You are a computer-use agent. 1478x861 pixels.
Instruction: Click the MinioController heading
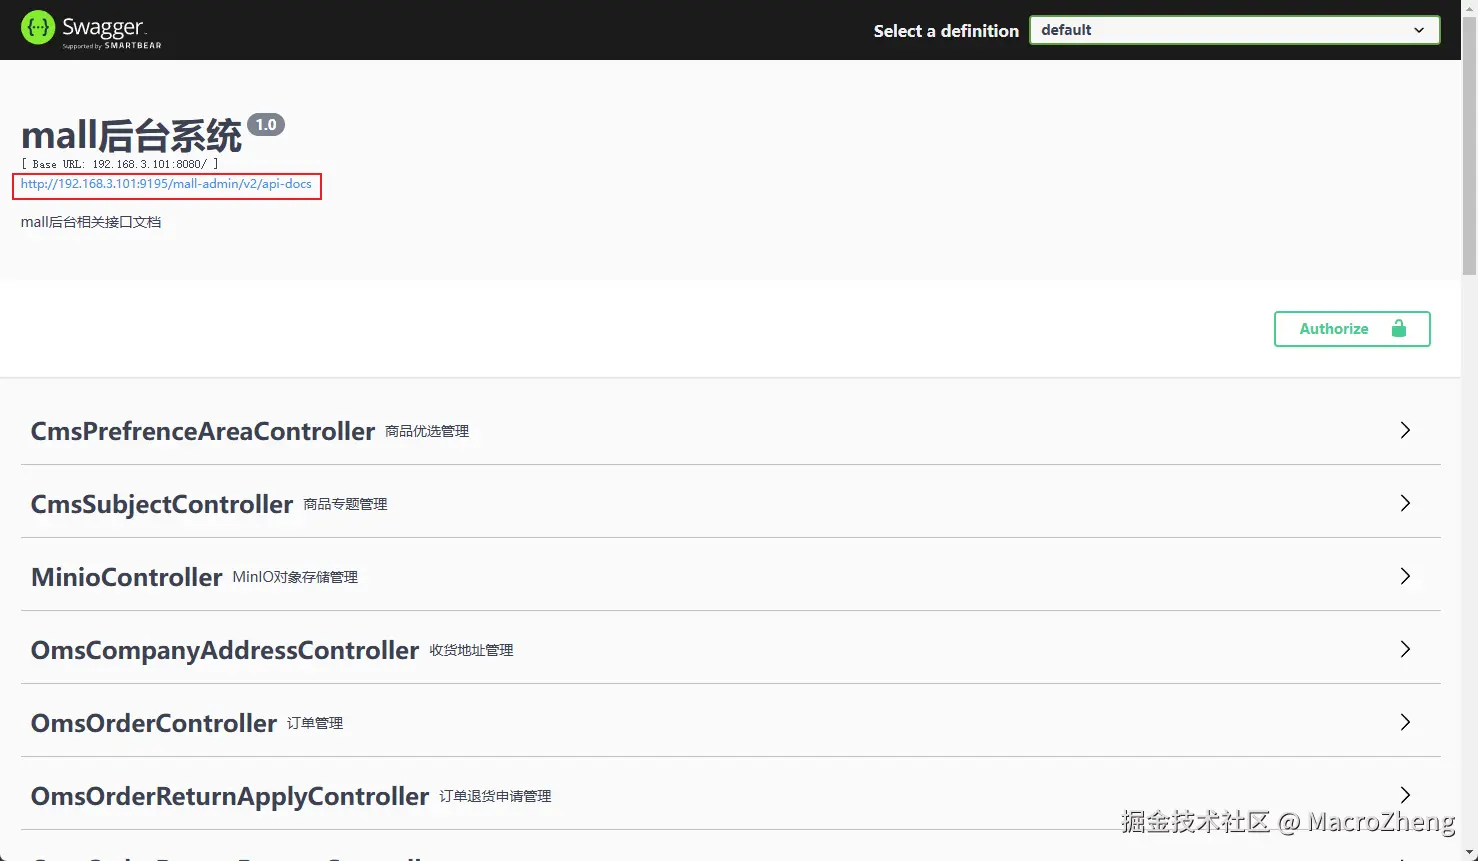127,577
